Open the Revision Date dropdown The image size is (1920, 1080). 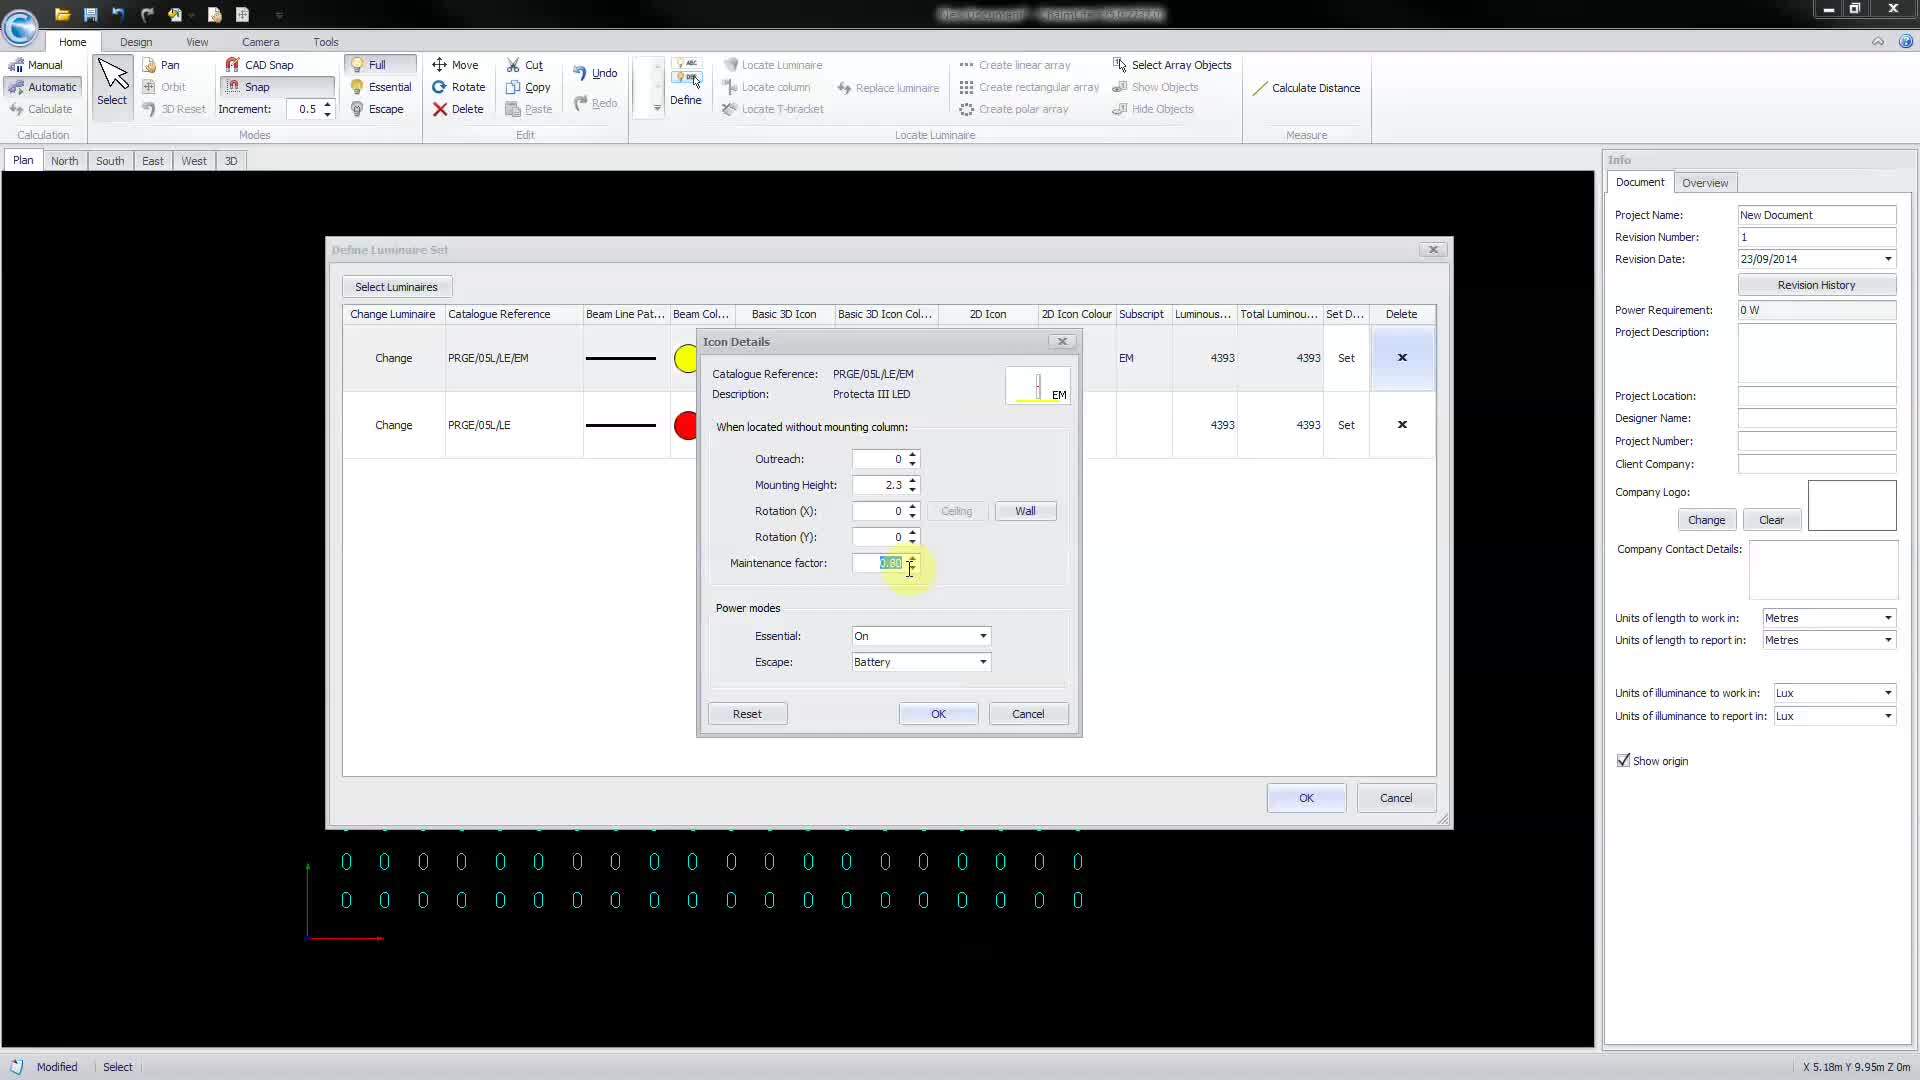(x=1888, y=259)
